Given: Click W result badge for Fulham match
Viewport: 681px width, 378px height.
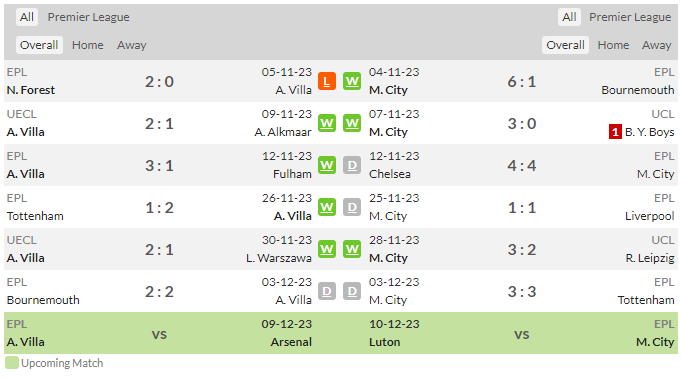Looking at the screenshot, I should (327, 166).
